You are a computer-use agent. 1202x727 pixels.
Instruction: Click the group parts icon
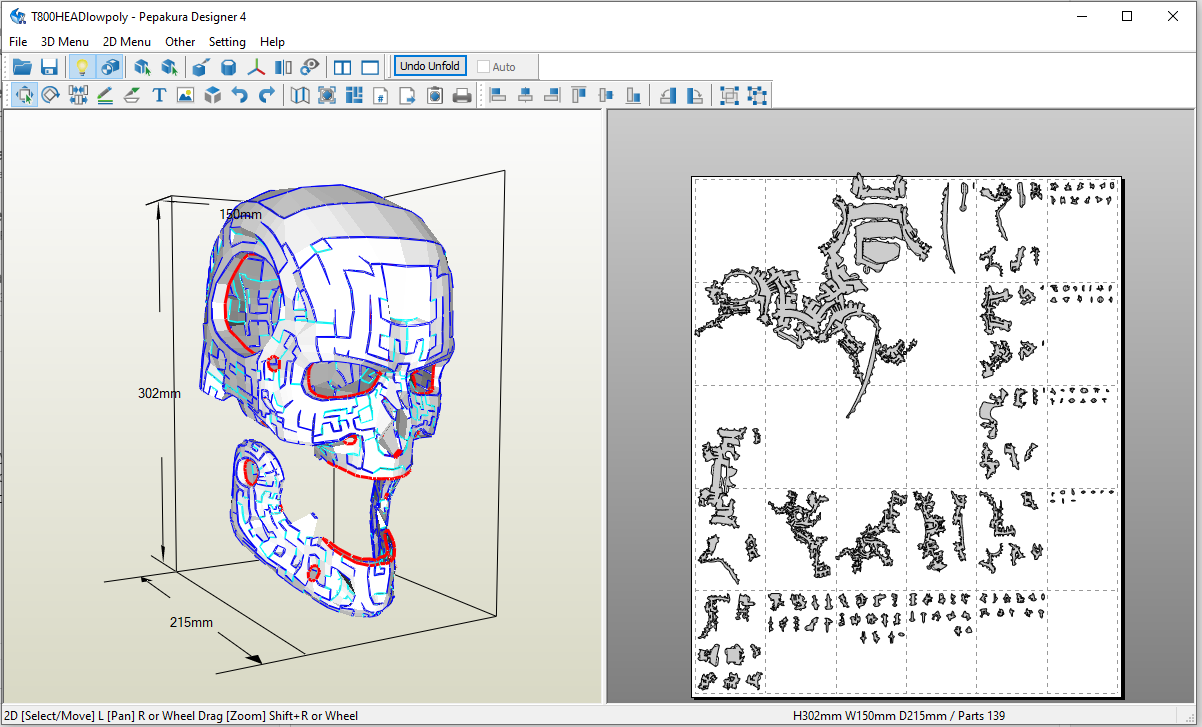coord(730,95)
